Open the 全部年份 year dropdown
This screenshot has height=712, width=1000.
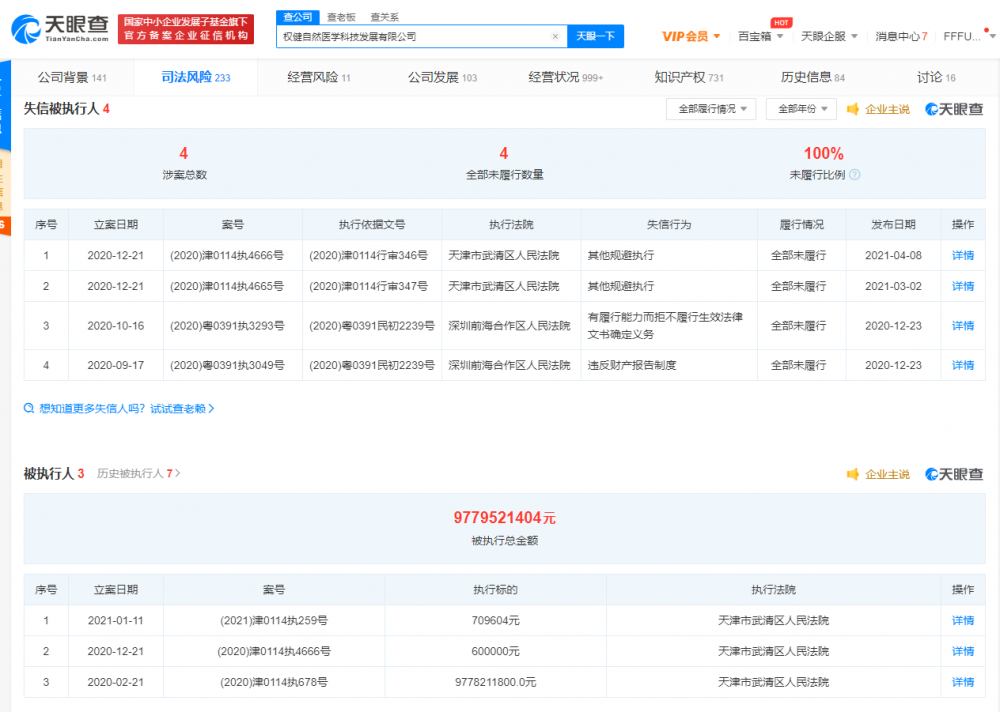tap(801, 109)
